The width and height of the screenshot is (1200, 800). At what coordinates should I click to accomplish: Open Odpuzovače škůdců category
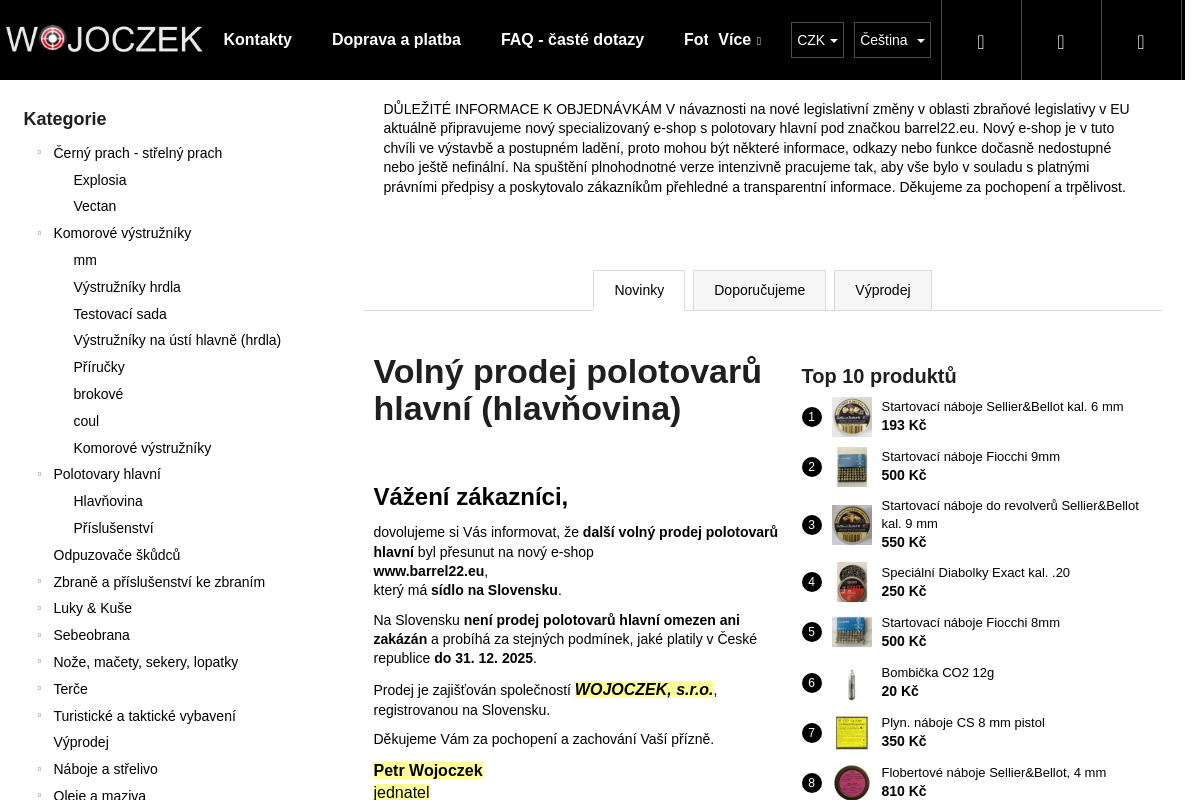[x=117, y=555]
